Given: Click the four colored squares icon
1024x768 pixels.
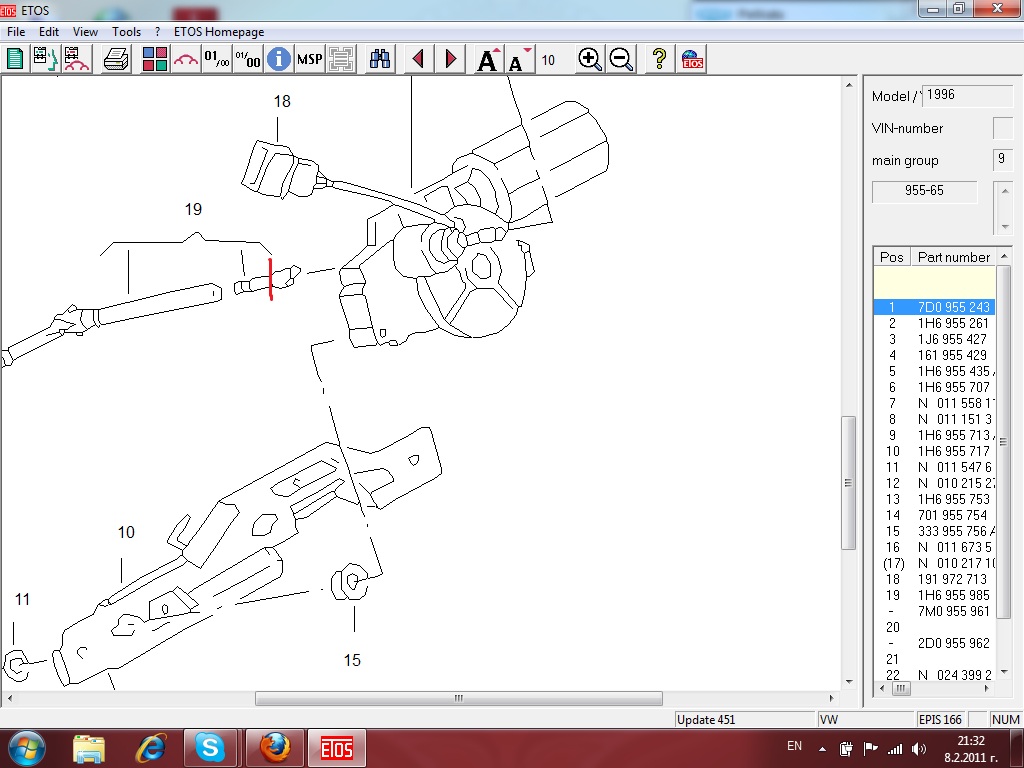Looking at the screenshot, I should 155,59.
